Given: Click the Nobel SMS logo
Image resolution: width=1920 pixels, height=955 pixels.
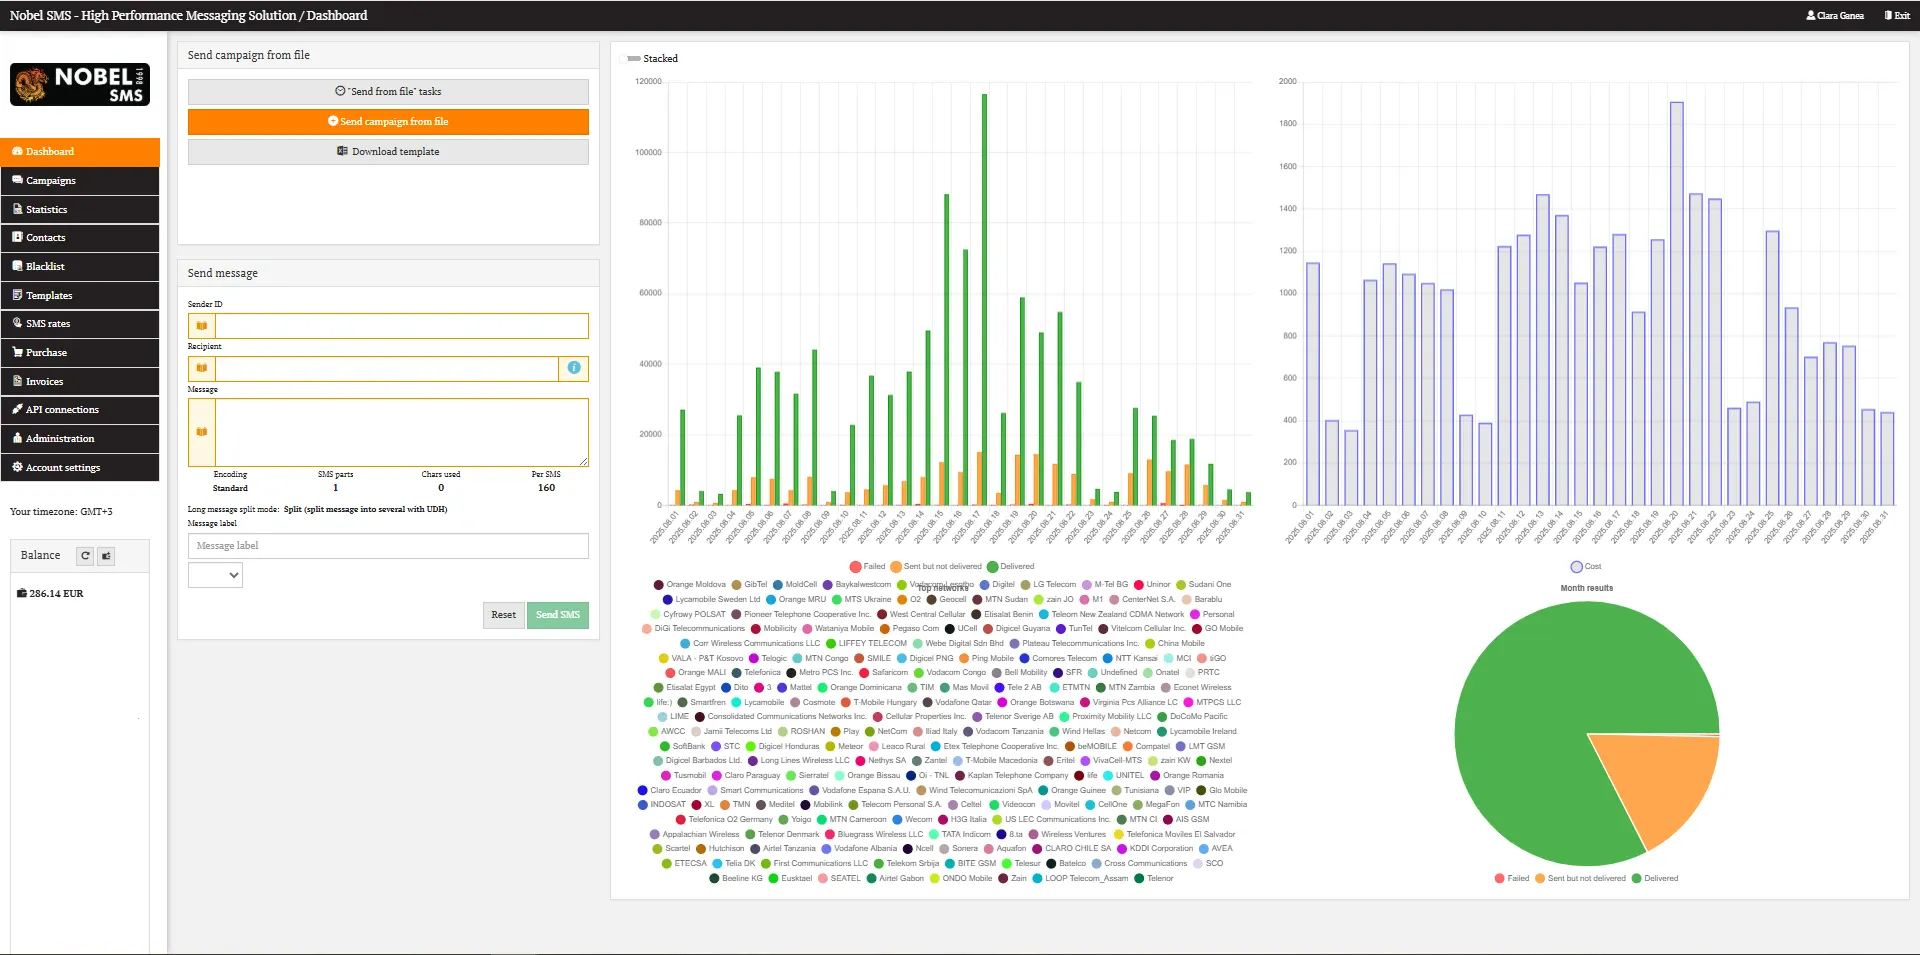Looking at the screenshot, I should pos(80,84).
